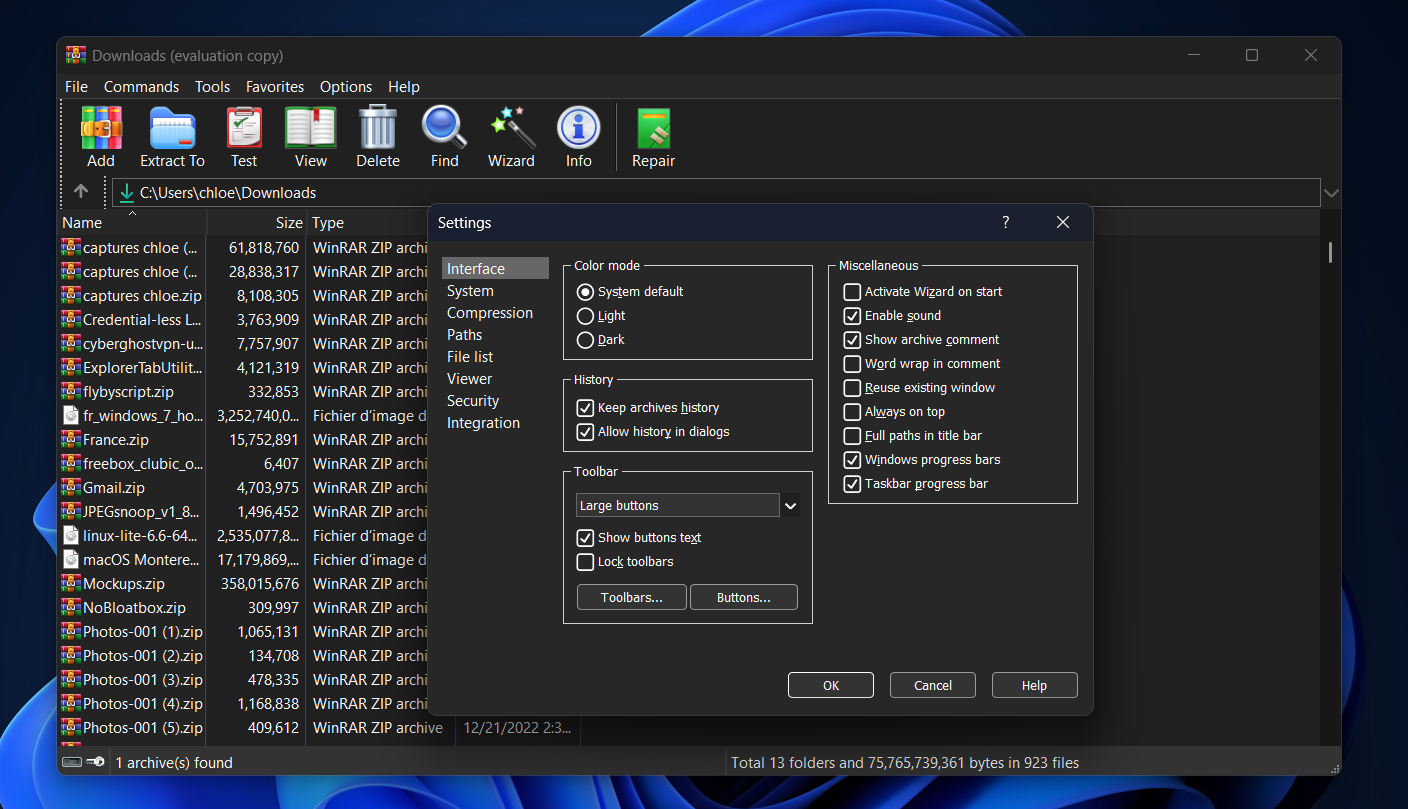
Task: Select the Dark color mode
Action: click(585, 339)
